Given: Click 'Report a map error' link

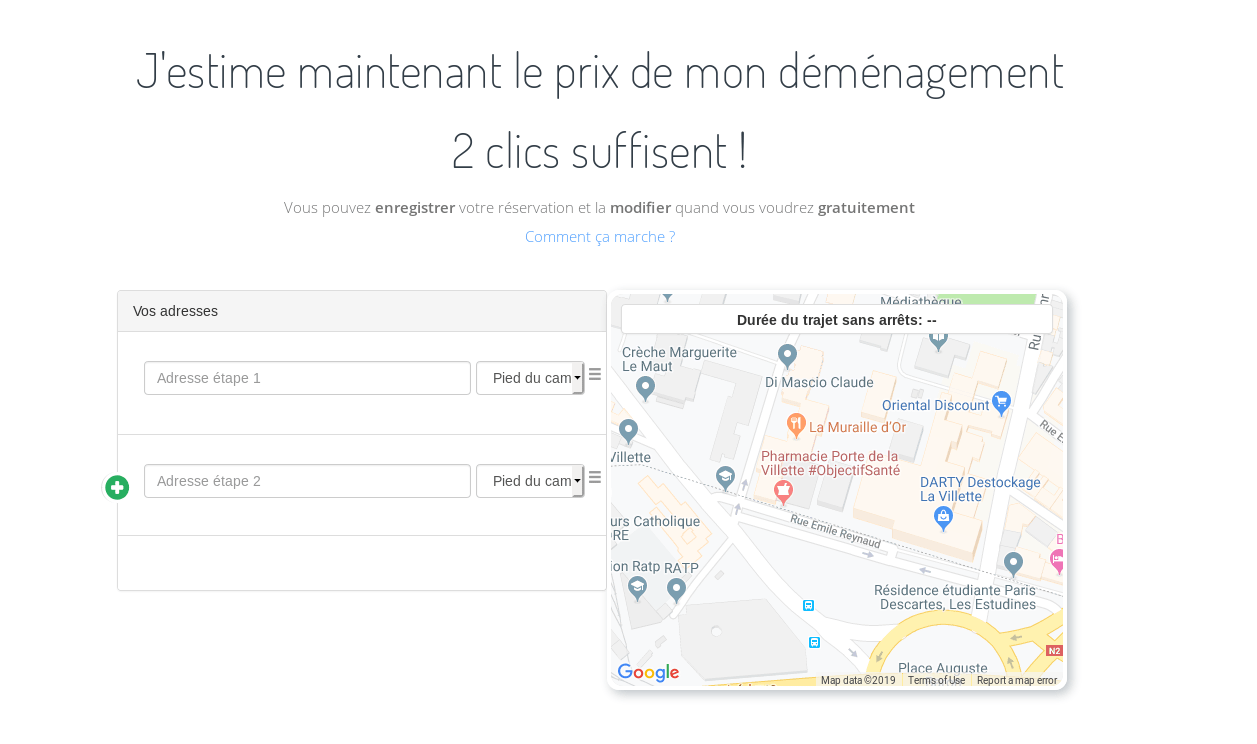Looking at the screenshot, I should [1016, 681].
